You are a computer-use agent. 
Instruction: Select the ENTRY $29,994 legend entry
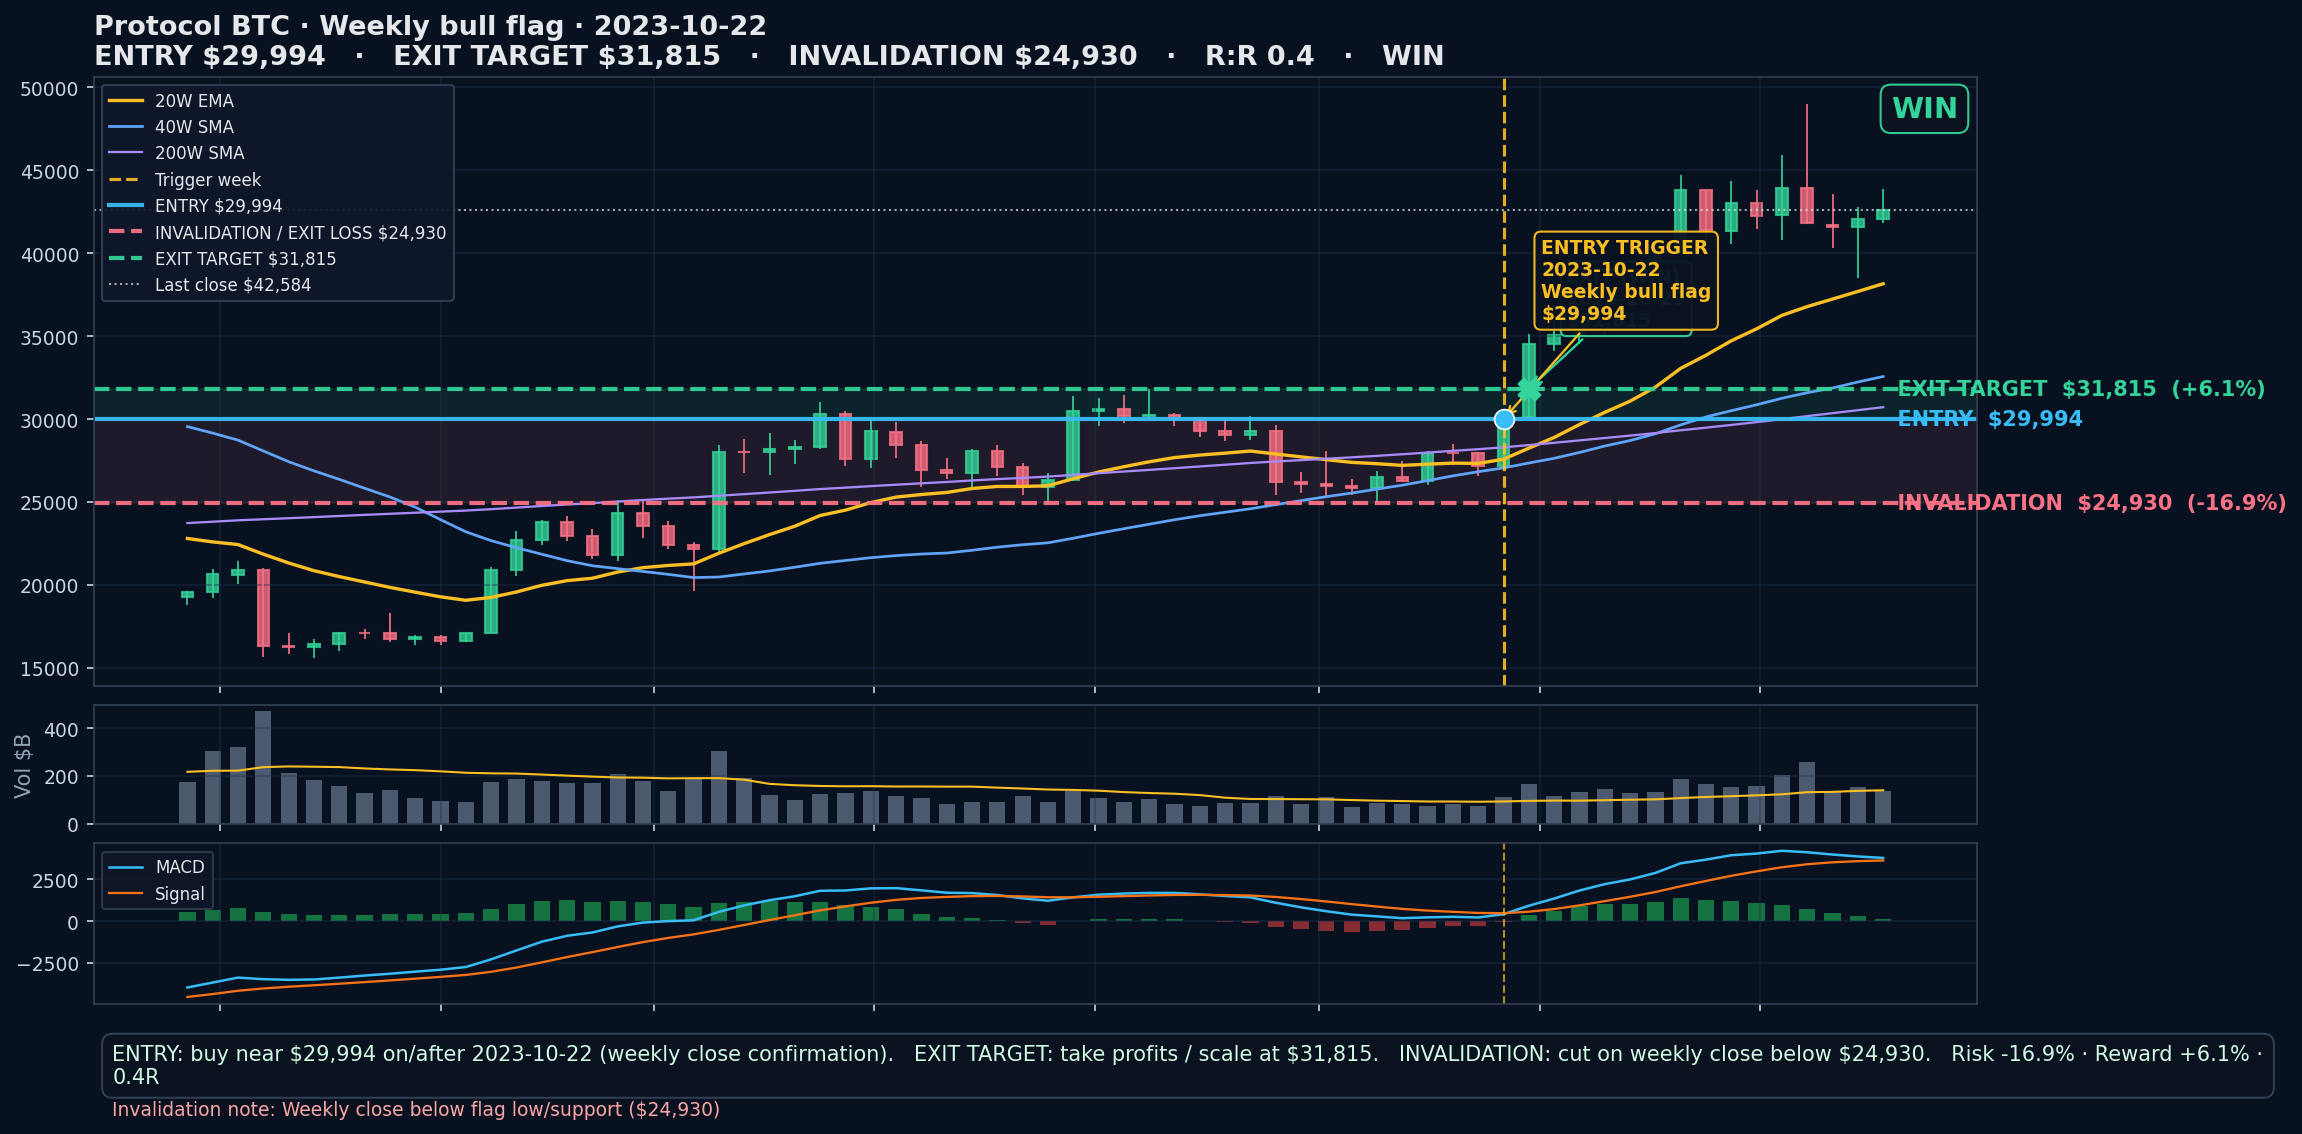[195, 206]
